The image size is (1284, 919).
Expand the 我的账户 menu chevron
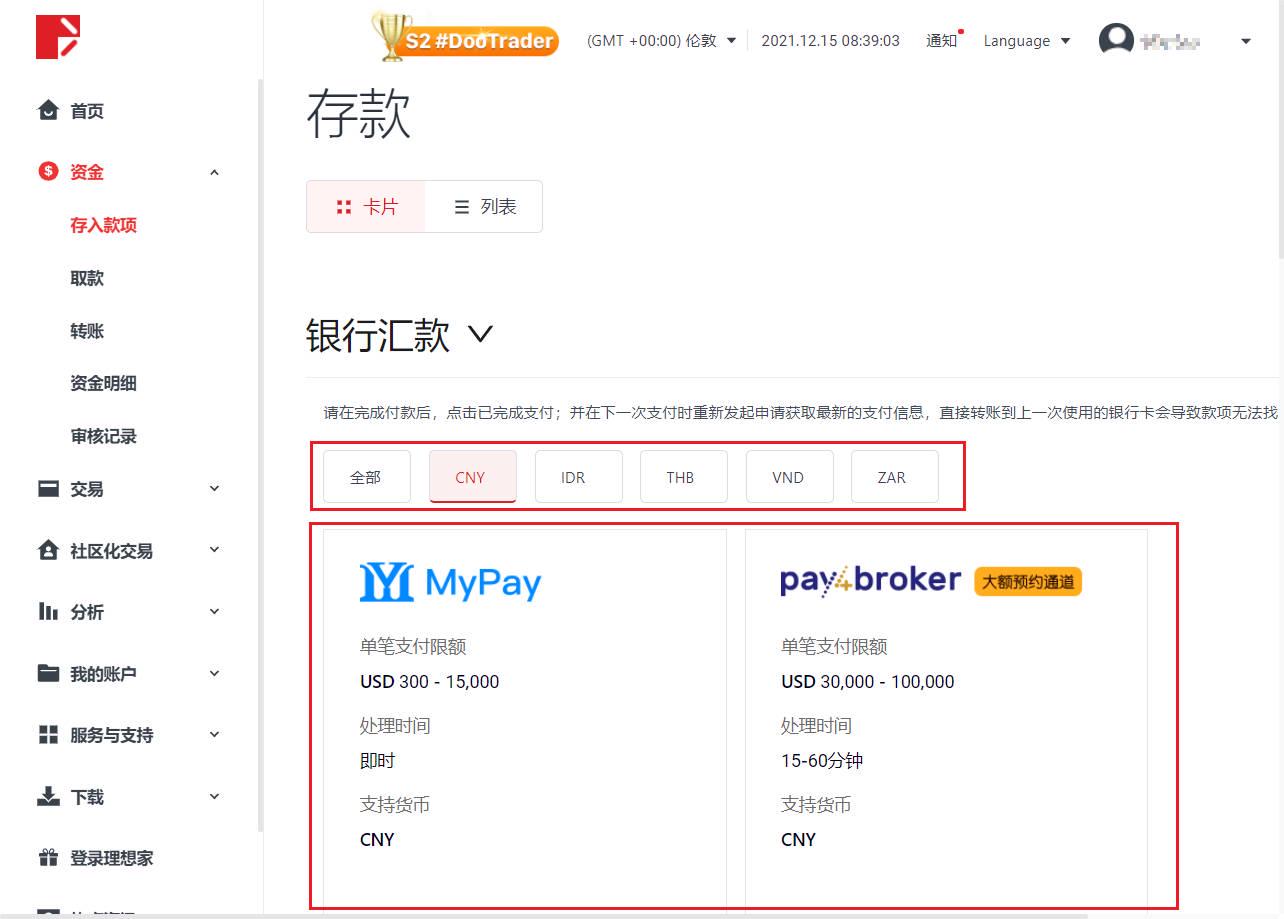[214, 674]
